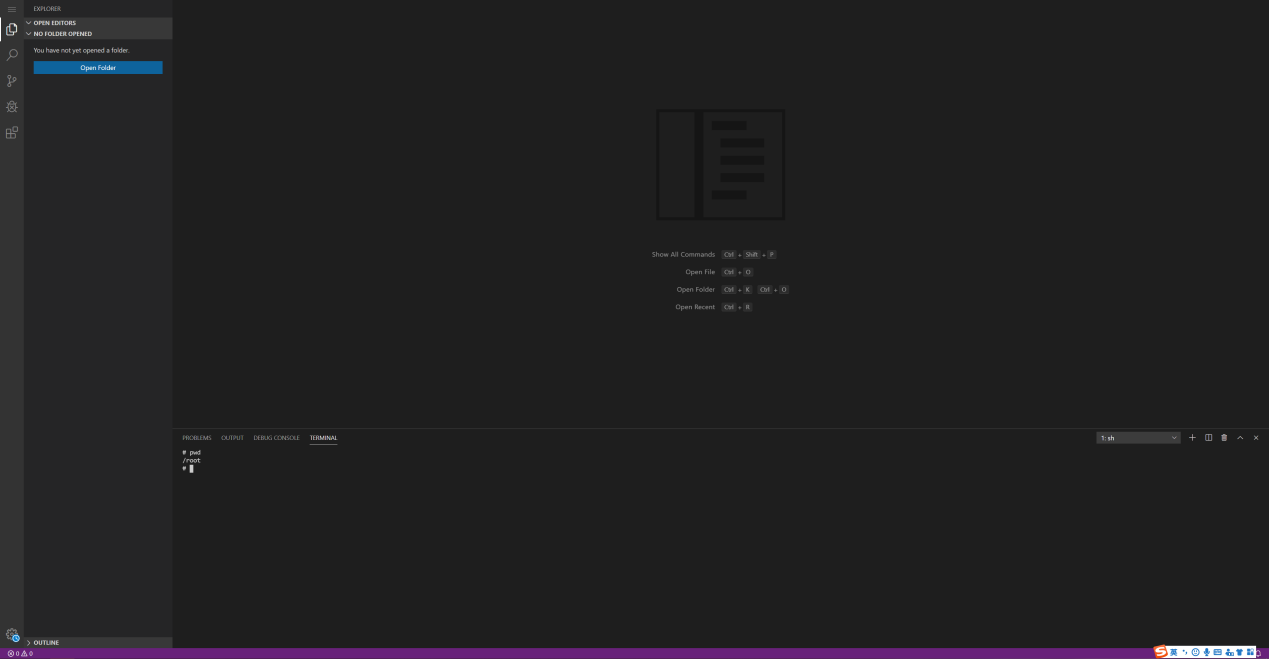Screen dimensions: 1269x659
Task: Open the '1: sh' terminal selector dropdown
Action: coord(1138,438)
